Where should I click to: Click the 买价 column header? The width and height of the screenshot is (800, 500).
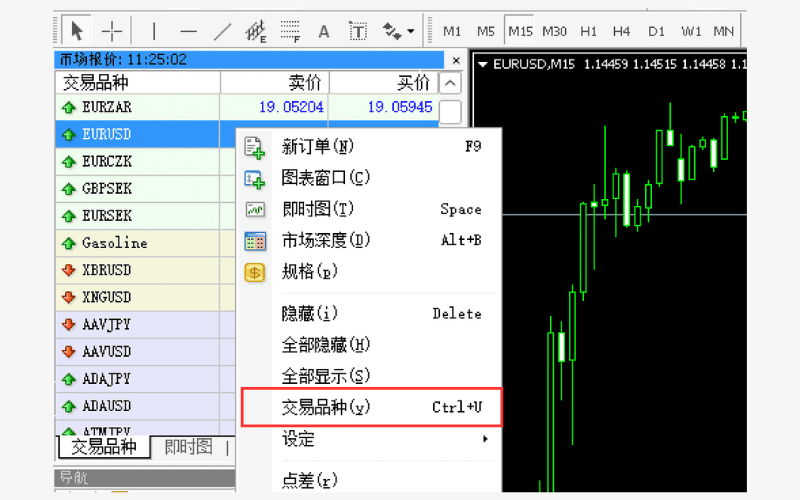click(383, 82)
